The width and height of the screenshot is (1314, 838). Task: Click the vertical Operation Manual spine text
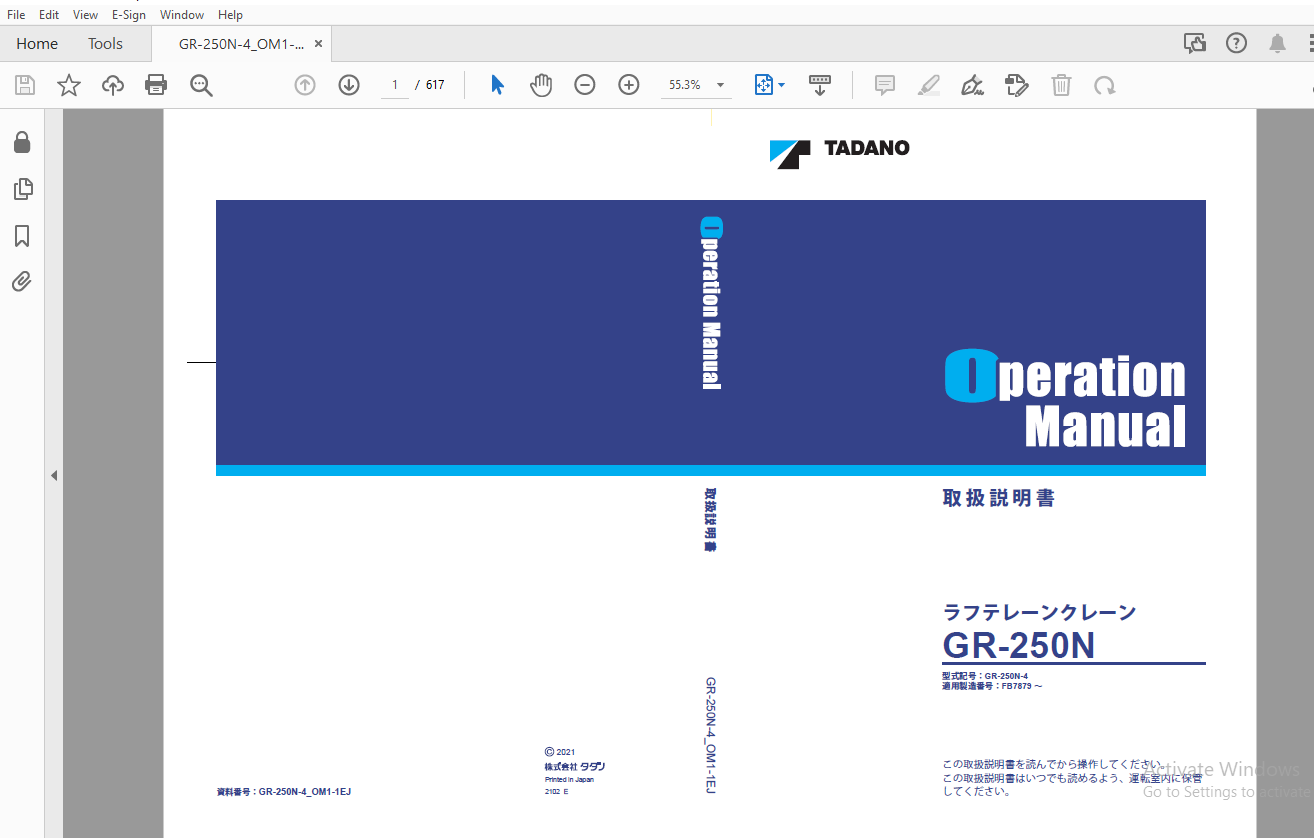[x=711, y=303]
